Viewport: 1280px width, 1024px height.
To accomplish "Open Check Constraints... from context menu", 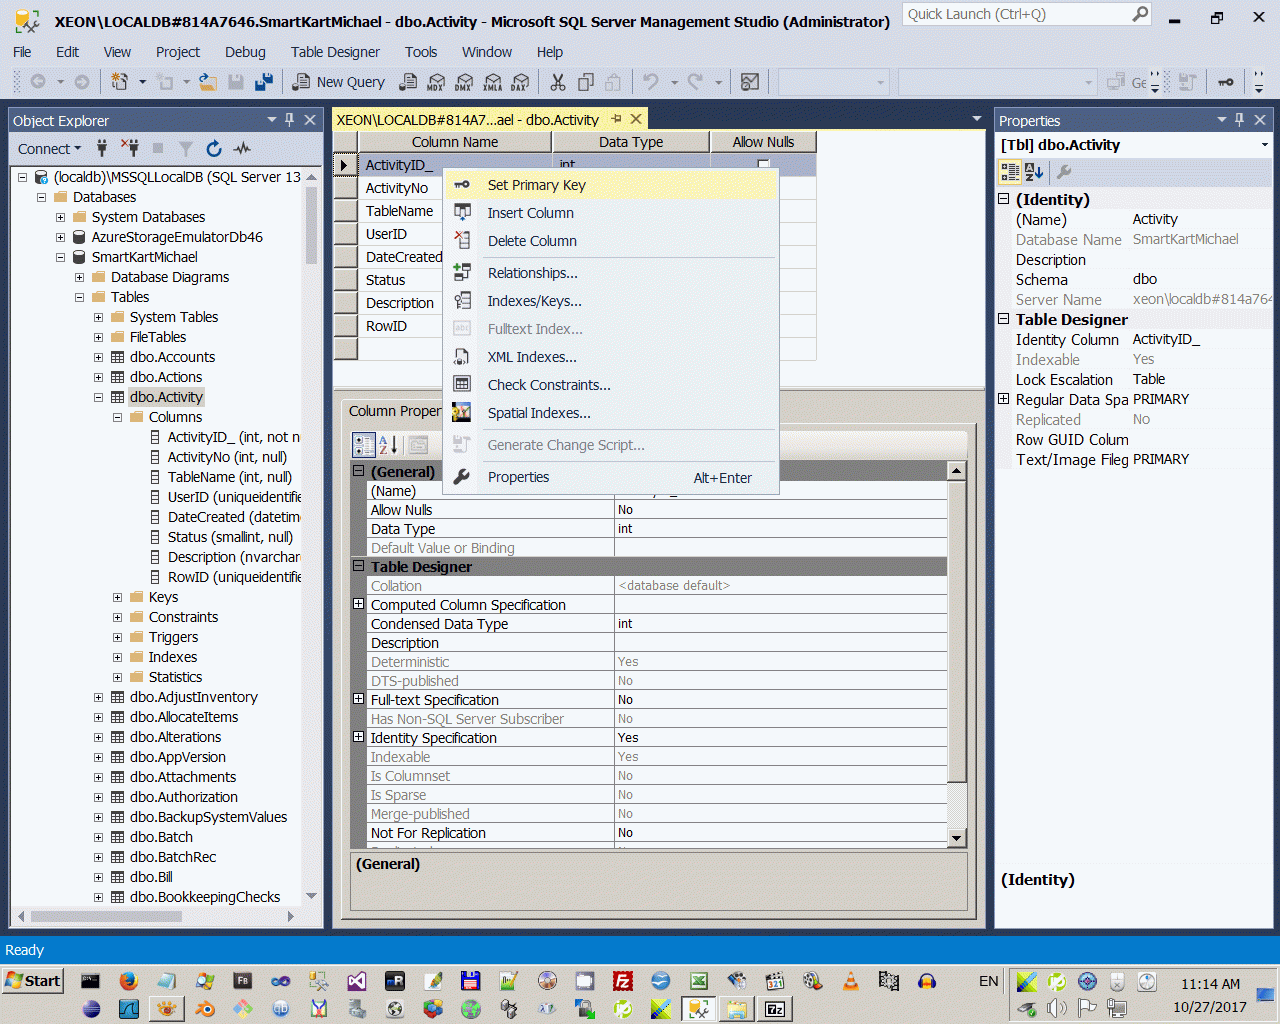I will (611, 385).
